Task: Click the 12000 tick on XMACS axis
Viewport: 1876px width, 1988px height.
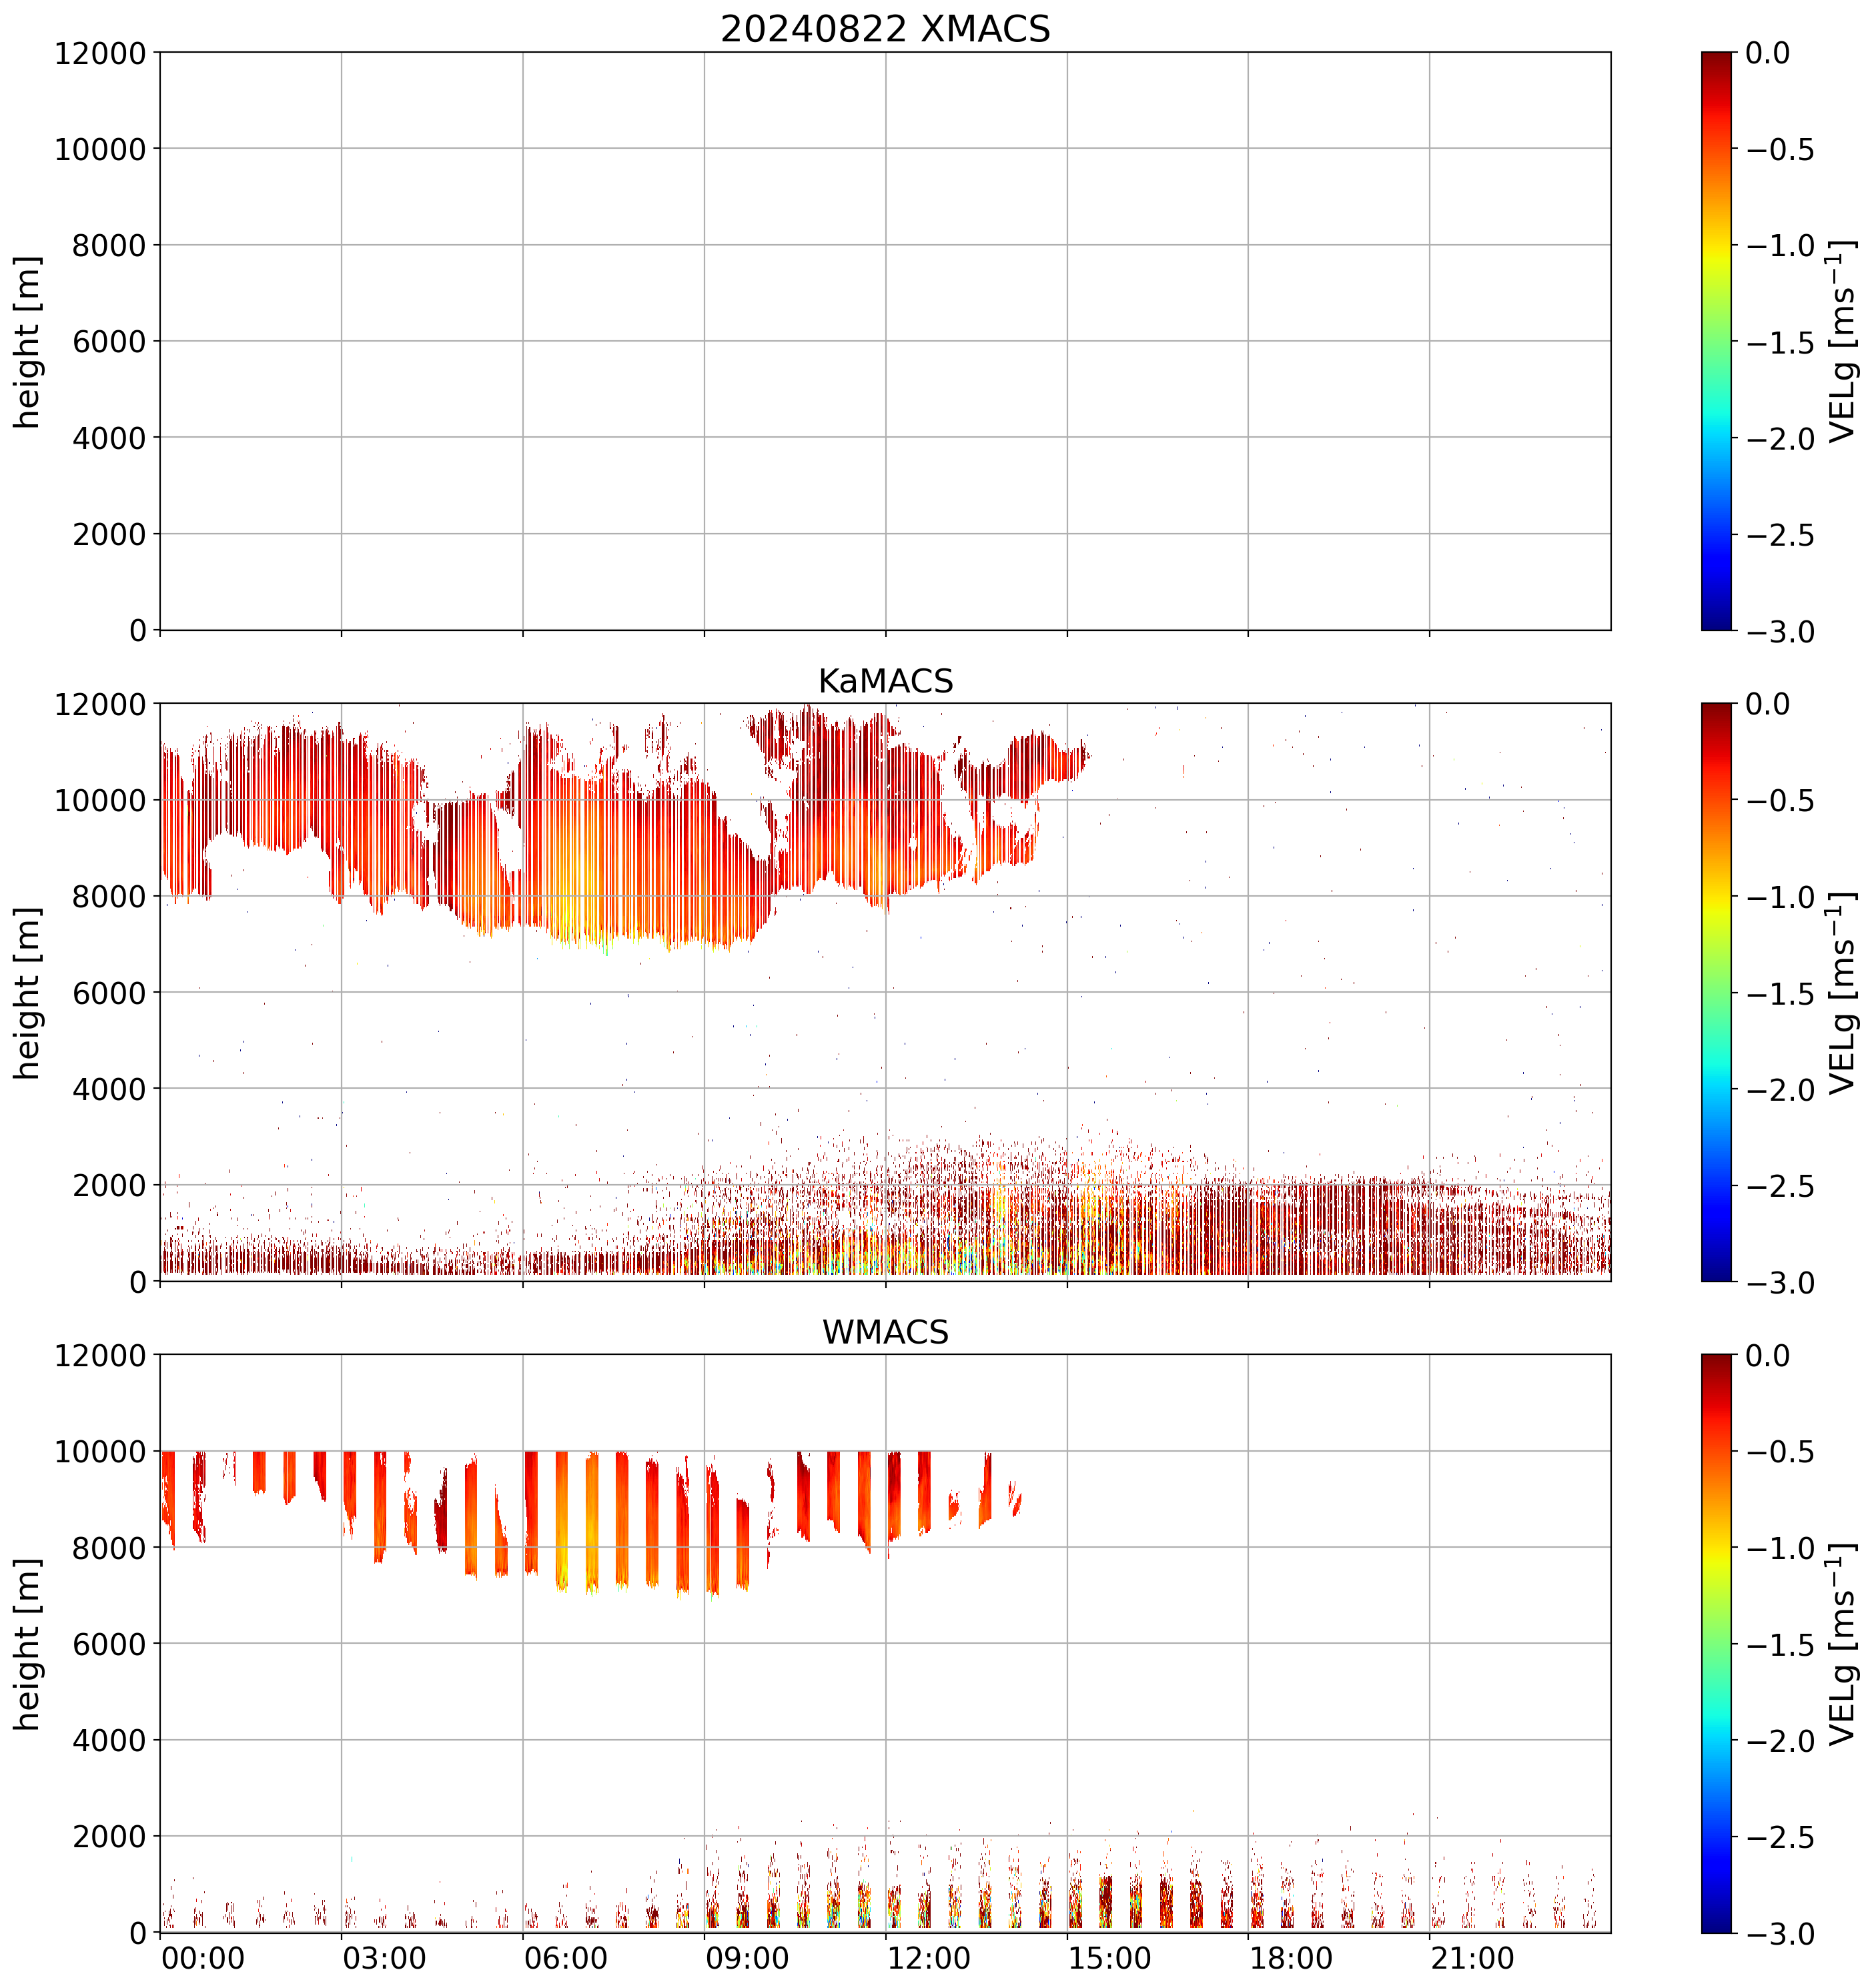Action: [100, 53]
